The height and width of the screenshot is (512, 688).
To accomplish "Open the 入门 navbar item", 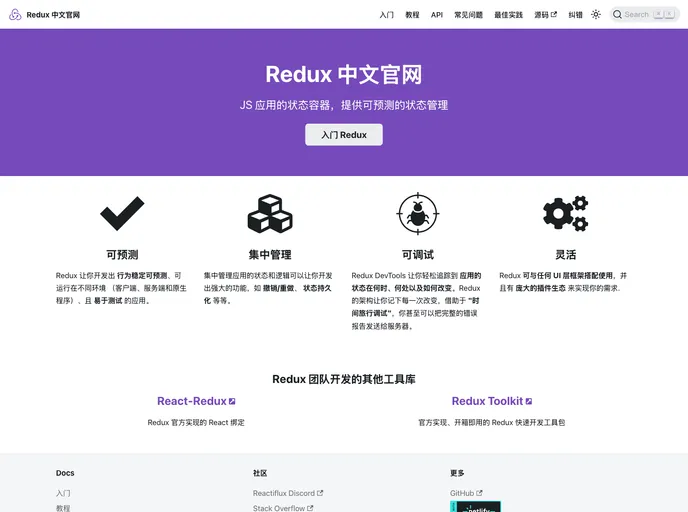I will [387, 15].
